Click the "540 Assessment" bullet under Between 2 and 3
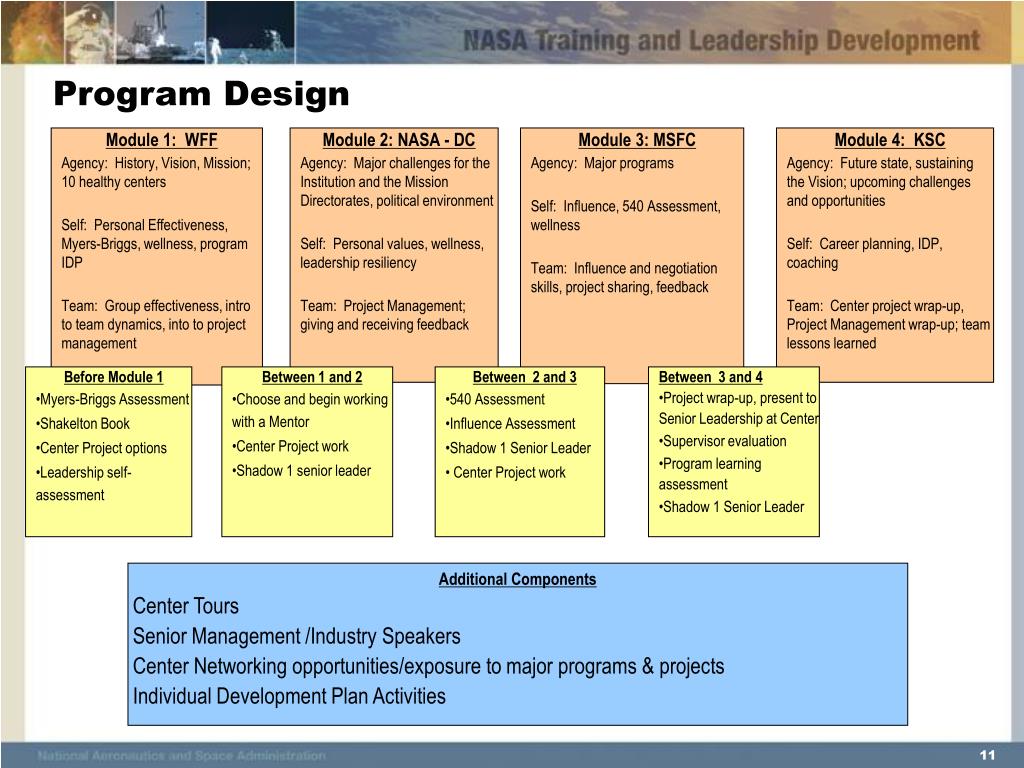 pyautogui.click(x=495, y=399)
